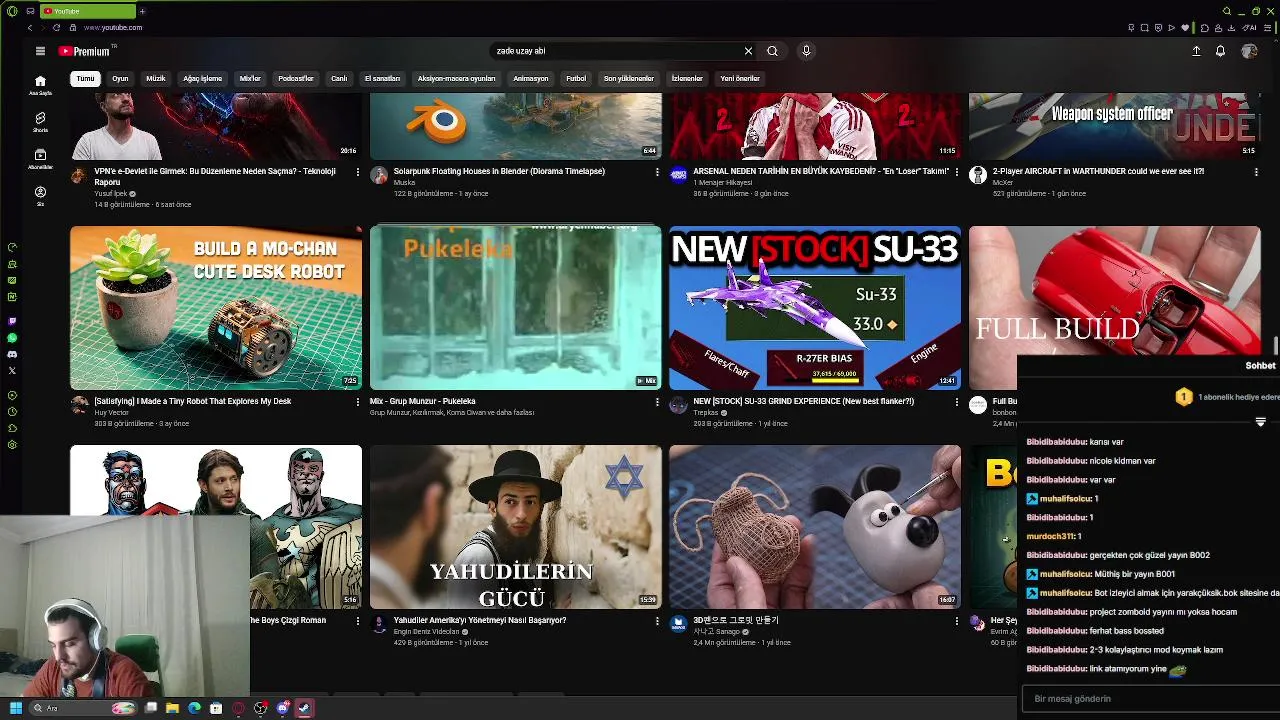
Task: Open a new tab with the plus button
Action: pyautogui.click(x=142, y=11)
